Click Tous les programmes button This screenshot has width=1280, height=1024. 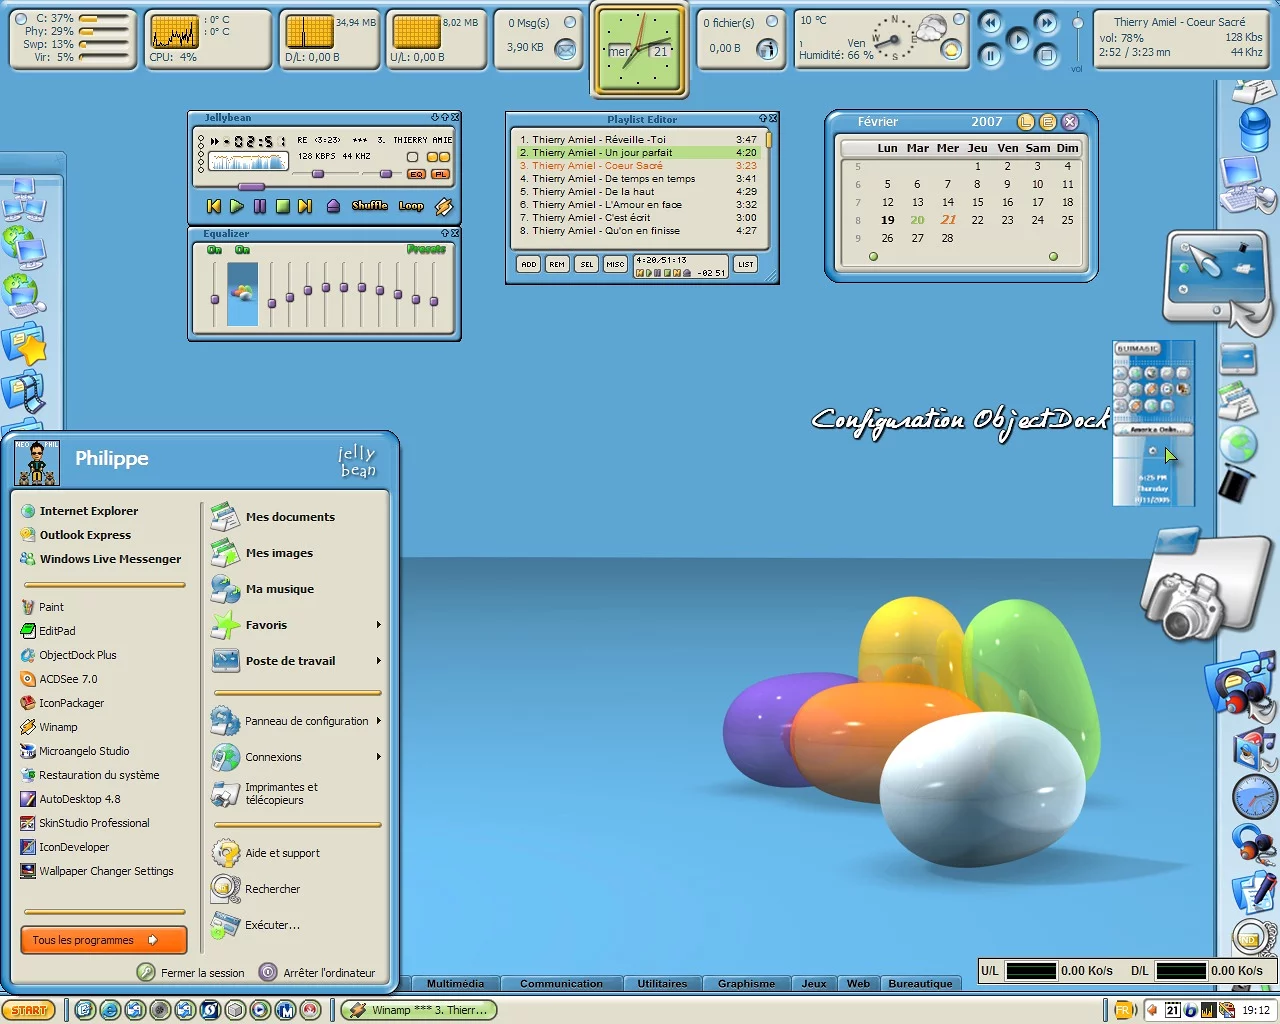coord(103,940)
